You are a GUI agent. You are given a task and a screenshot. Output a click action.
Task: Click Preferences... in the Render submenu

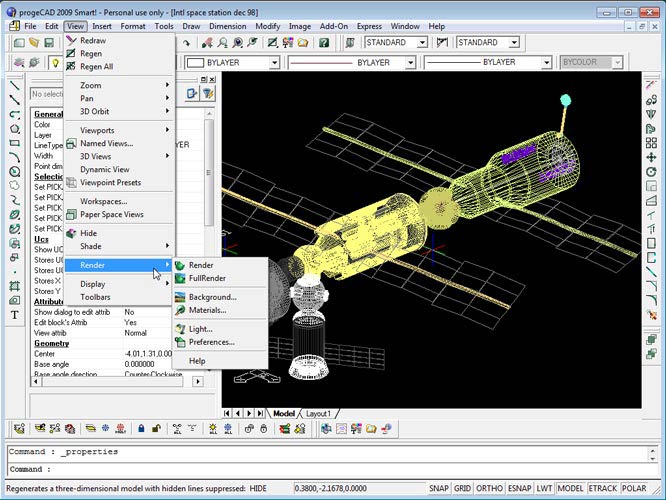(x=211, y=342)
